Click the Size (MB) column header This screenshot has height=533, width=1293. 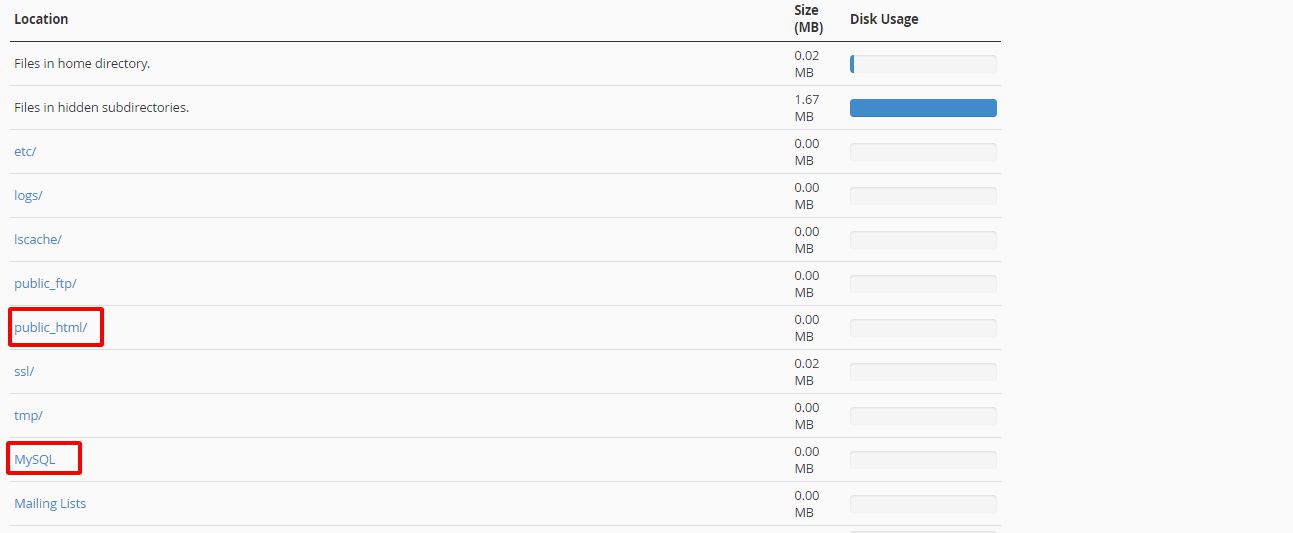click(x=808, y=19)
